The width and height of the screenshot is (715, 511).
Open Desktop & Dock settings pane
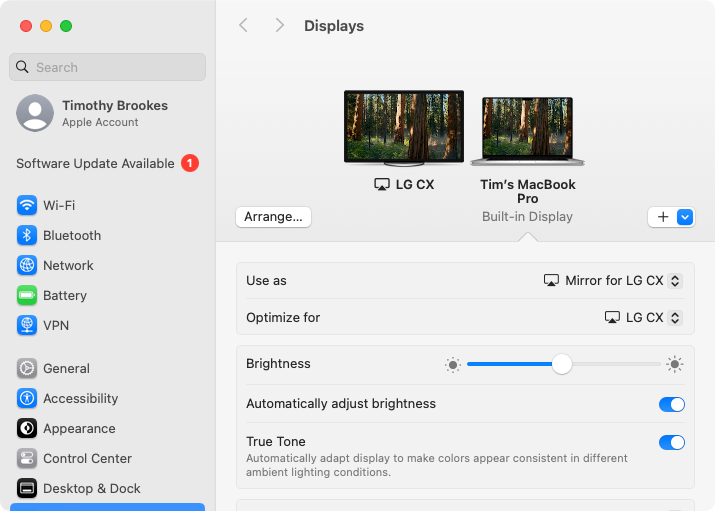coord(107,489)
